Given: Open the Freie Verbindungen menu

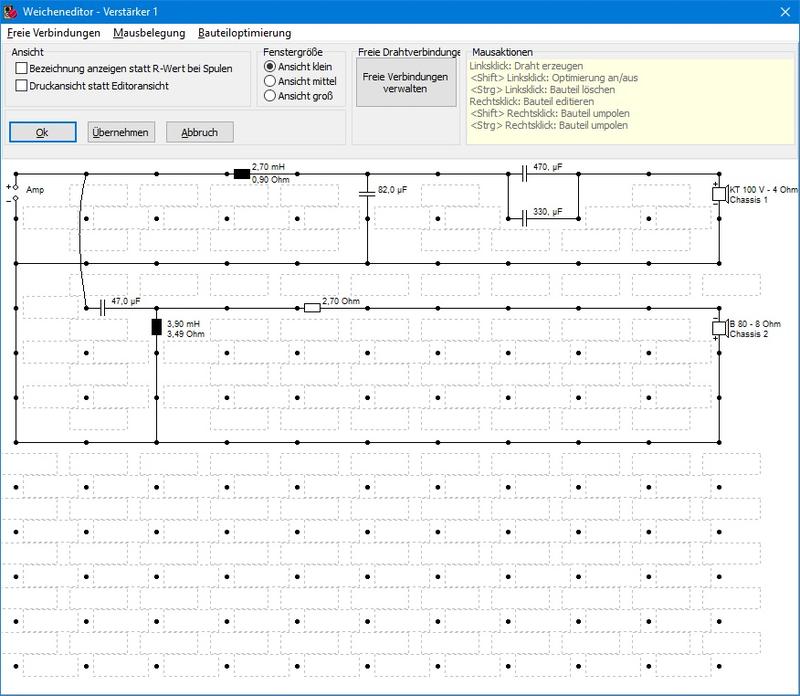Looking at the screenshot, I should [53, 33].
